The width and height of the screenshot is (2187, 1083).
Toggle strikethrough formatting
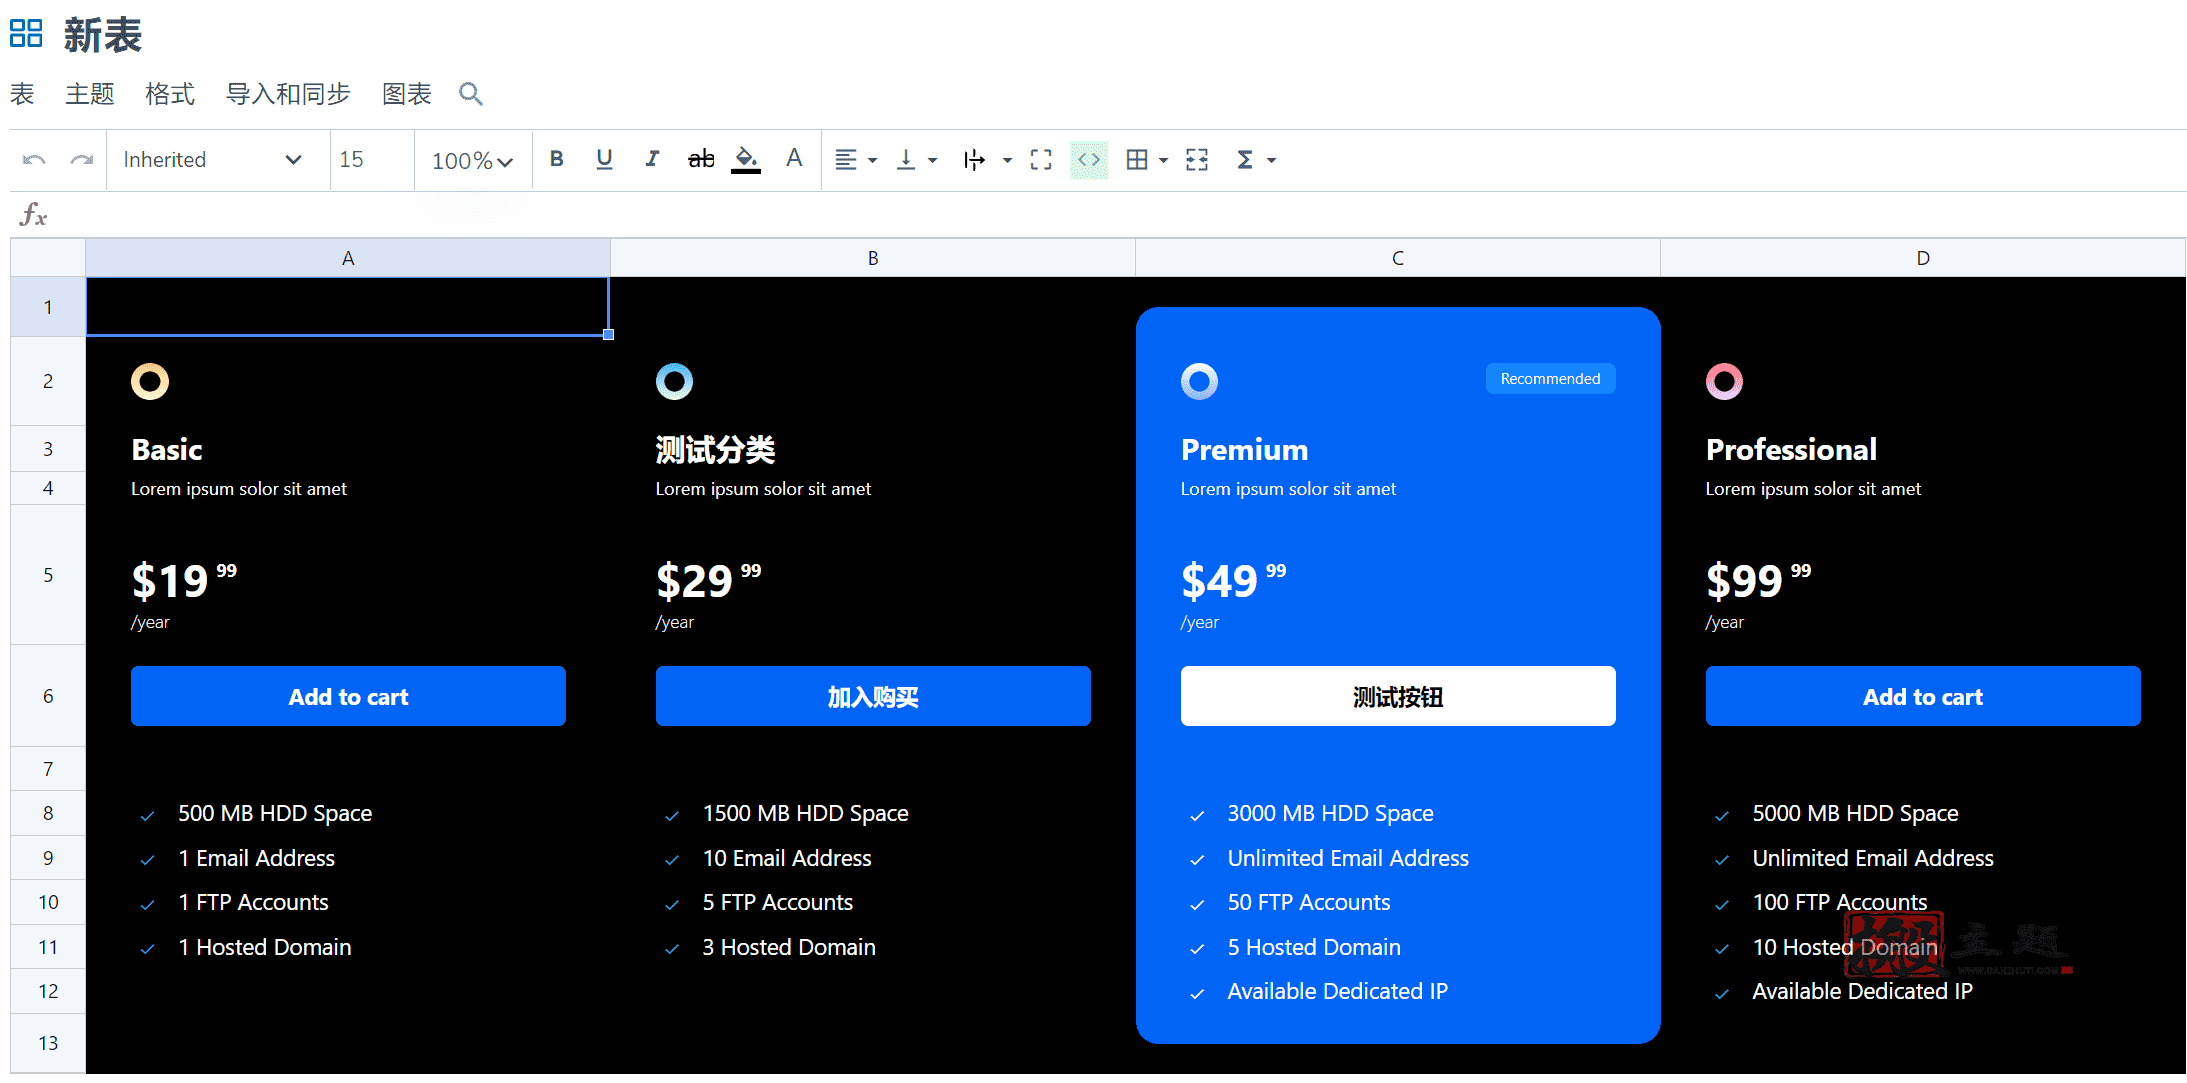[x=701, y=159]
